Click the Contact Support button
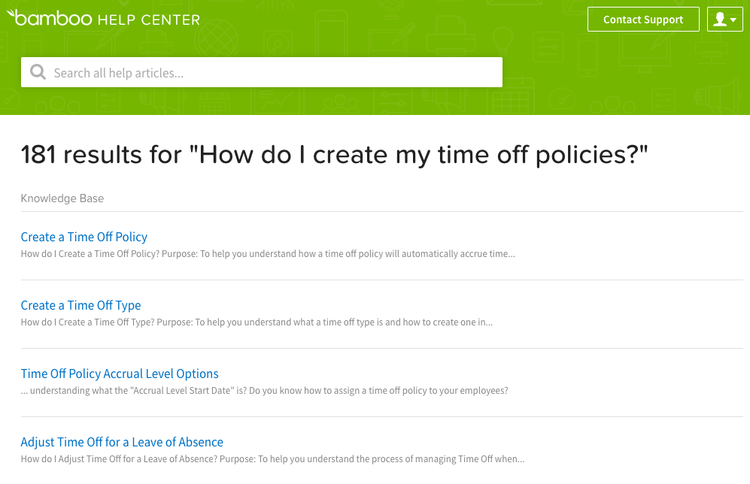The height and width of the screenshot is (484, 750). (643, 20)
